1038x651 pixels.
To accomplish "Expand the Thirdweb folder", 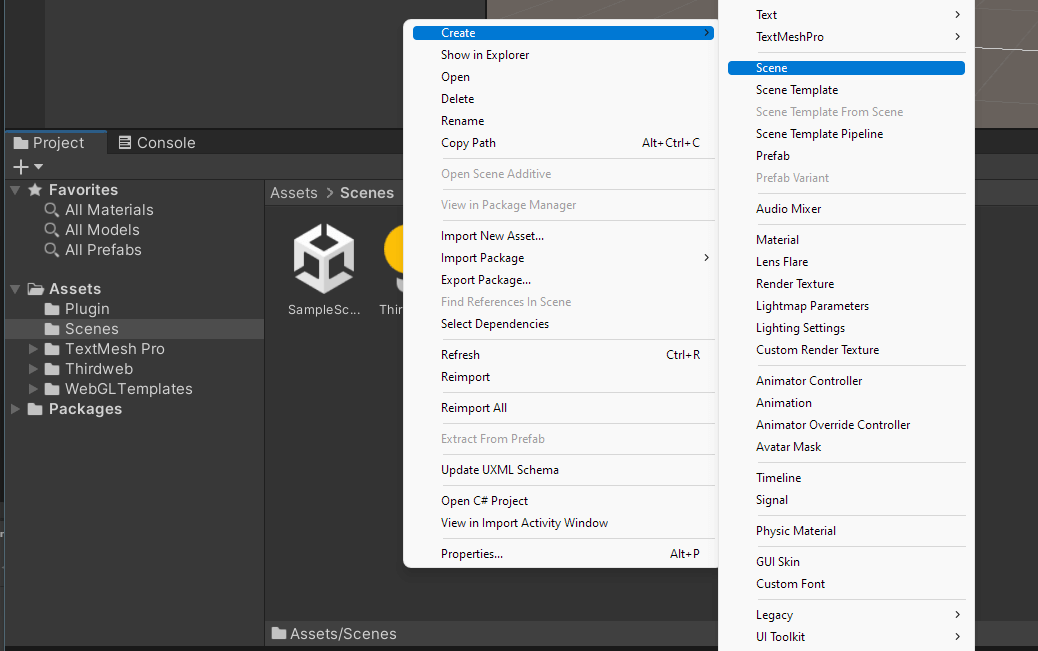I will point(32,369).
